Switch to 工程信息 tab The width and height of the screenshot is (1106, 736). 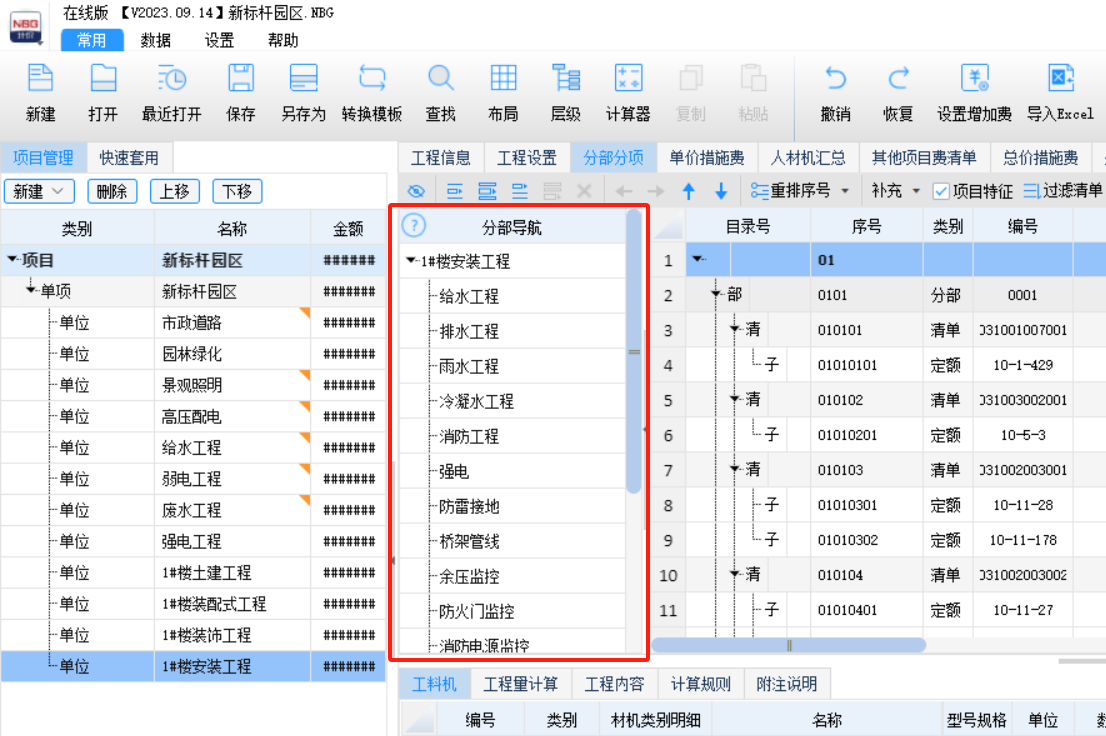[441, 157]
